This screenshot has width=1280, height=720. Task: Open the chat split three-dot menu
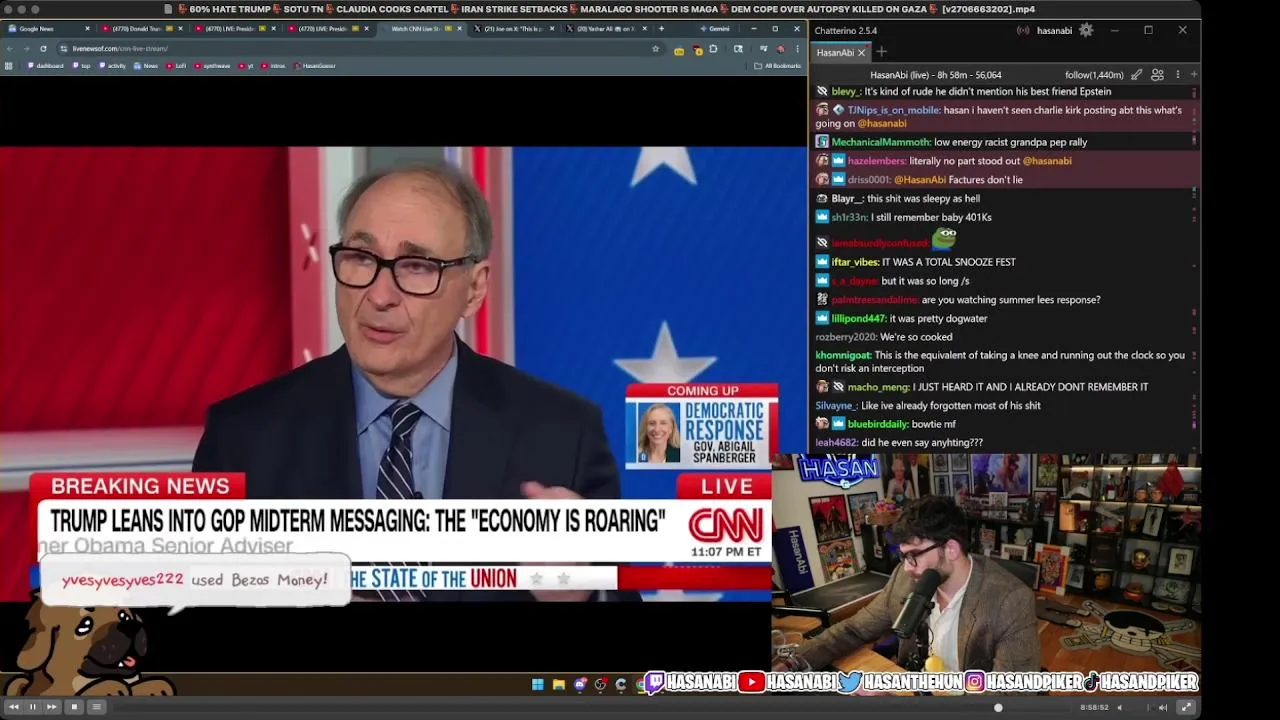coord(1177,75)
